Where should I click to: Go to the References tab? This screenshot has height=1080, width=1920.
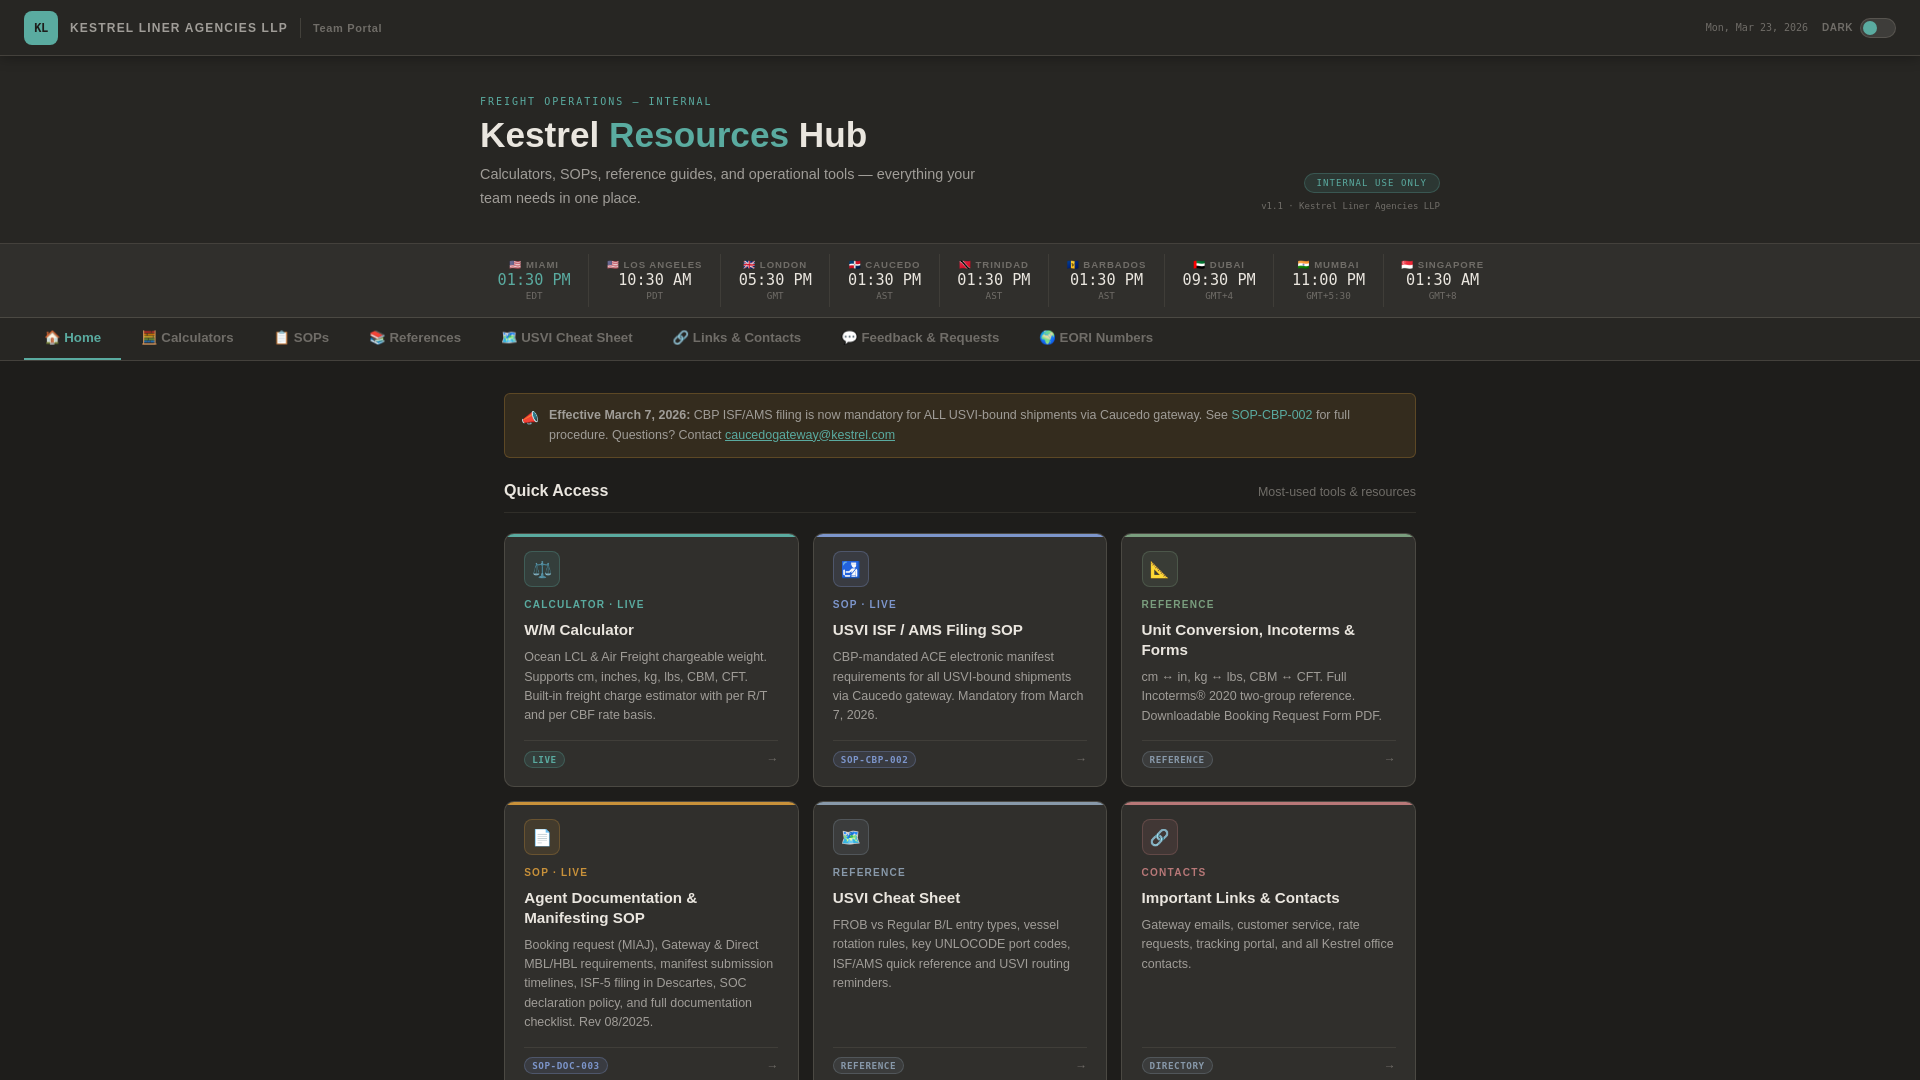(415, 338)
